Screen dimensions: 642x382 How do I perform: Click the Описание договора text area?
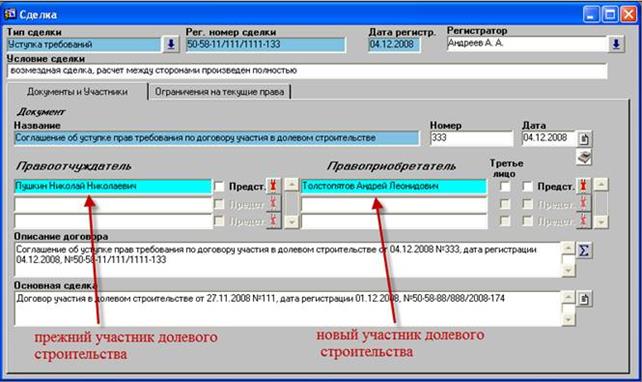pos(287,260)
